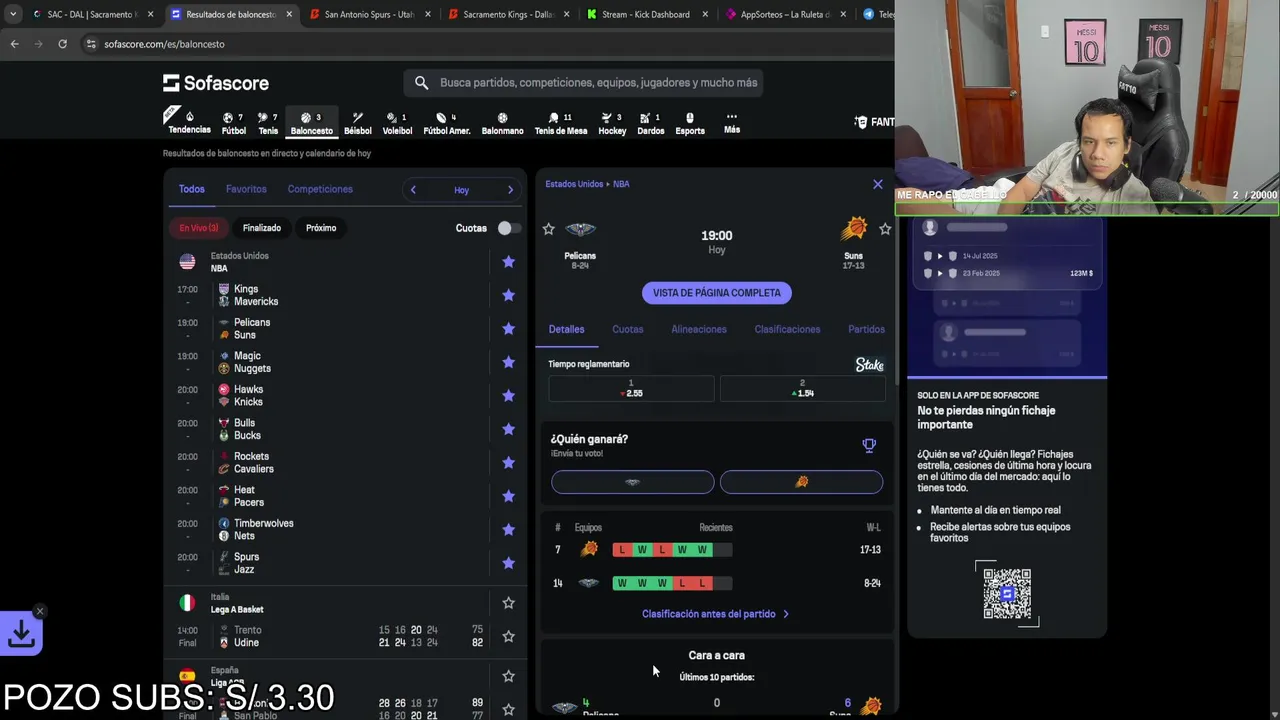Toggle favorite star for Timberwolves Nets game

click(x=508, y=530)
